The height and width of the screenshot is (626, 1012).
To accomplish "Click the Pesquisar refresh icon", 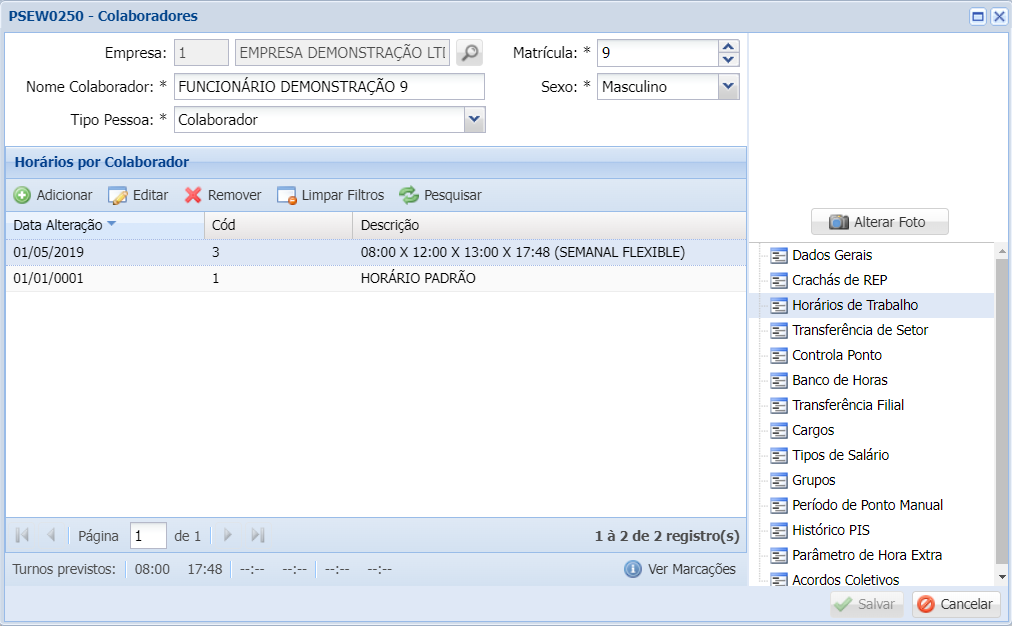I will (x=408, y=195).
